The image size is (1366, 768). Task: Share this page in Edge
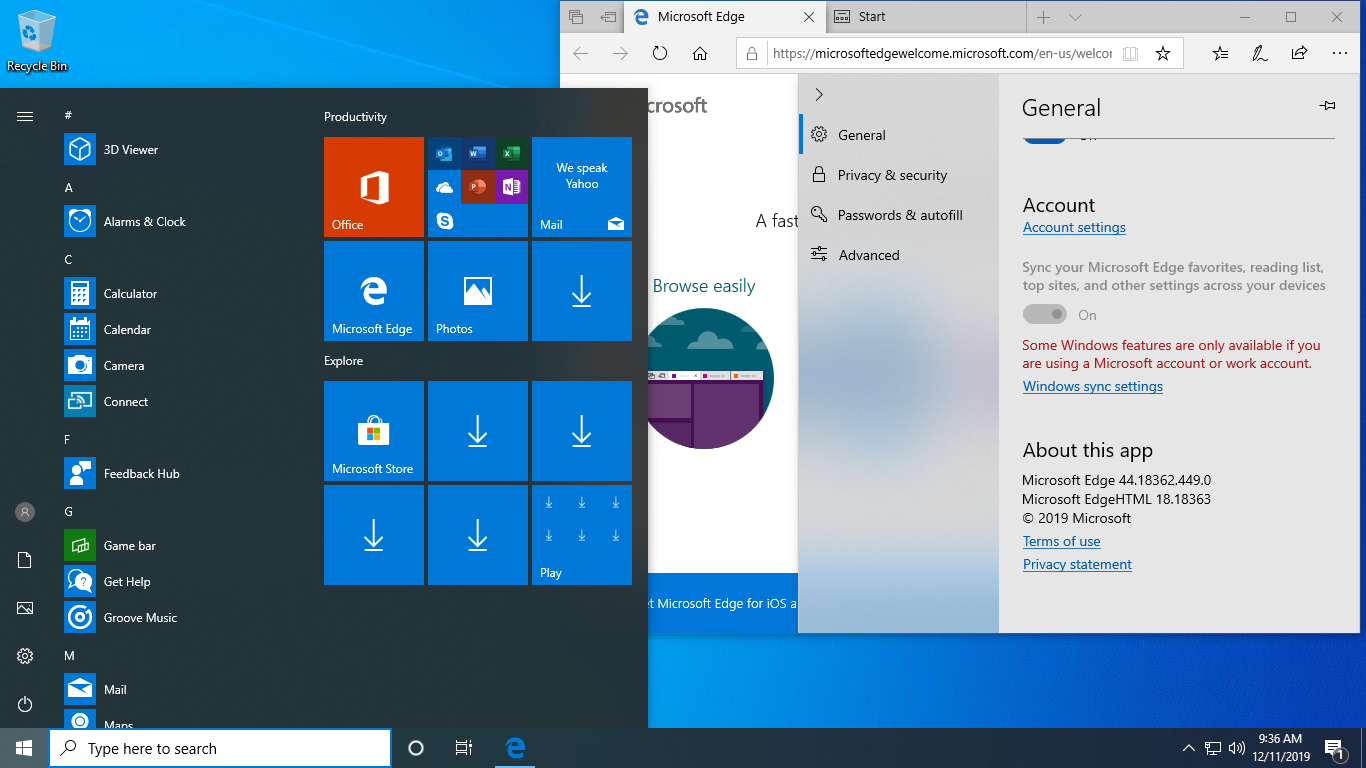pos(1299,53)
